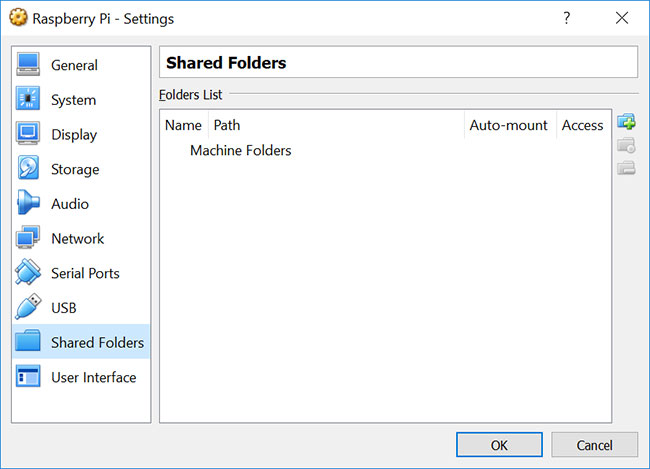Discard changes with the Cancel button

pos(594,445)
